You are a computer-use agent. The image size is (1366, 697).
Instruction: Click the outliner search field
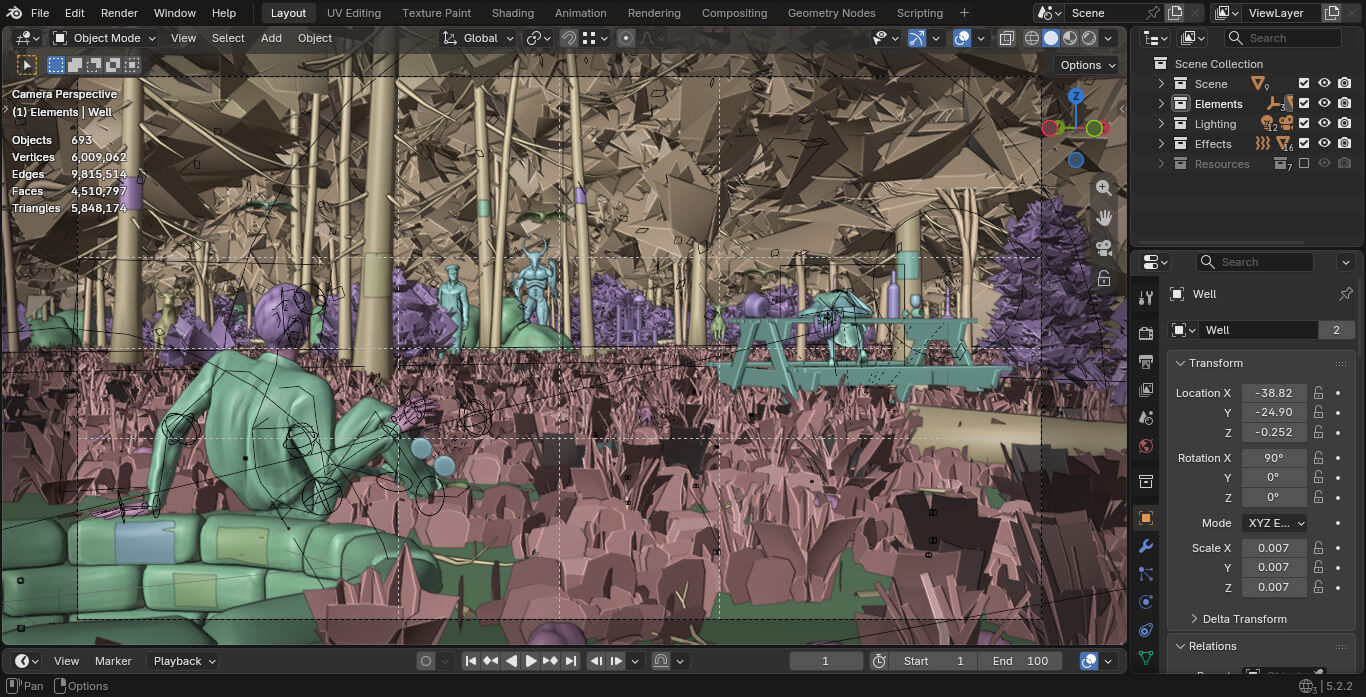coord(1282,38)
